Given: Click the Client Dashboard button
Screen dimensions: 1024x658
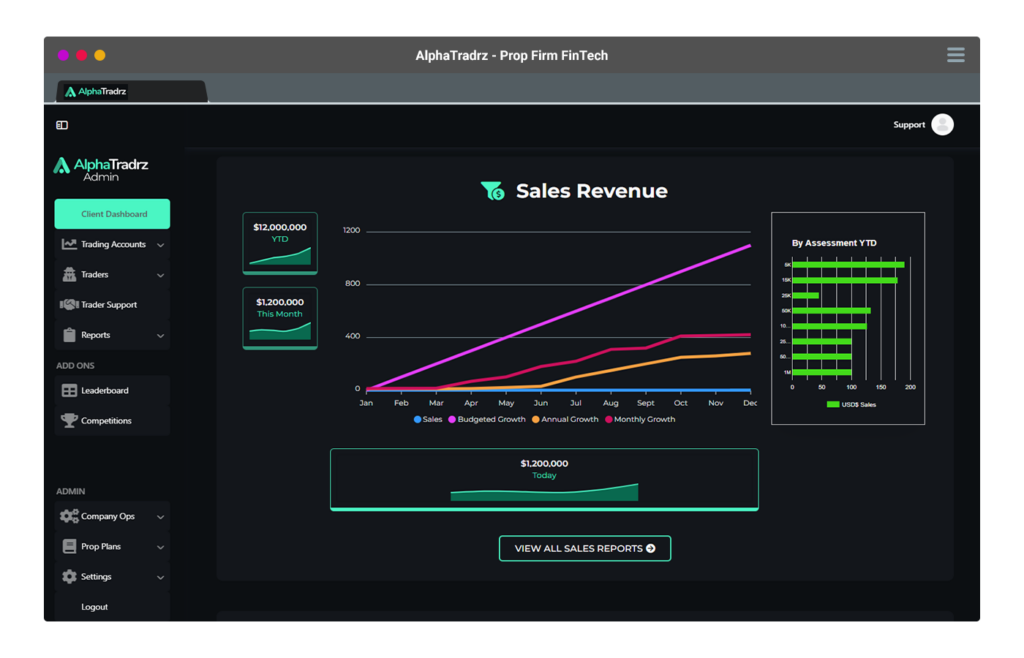Looking at the screenshot, I should [112, 214].
